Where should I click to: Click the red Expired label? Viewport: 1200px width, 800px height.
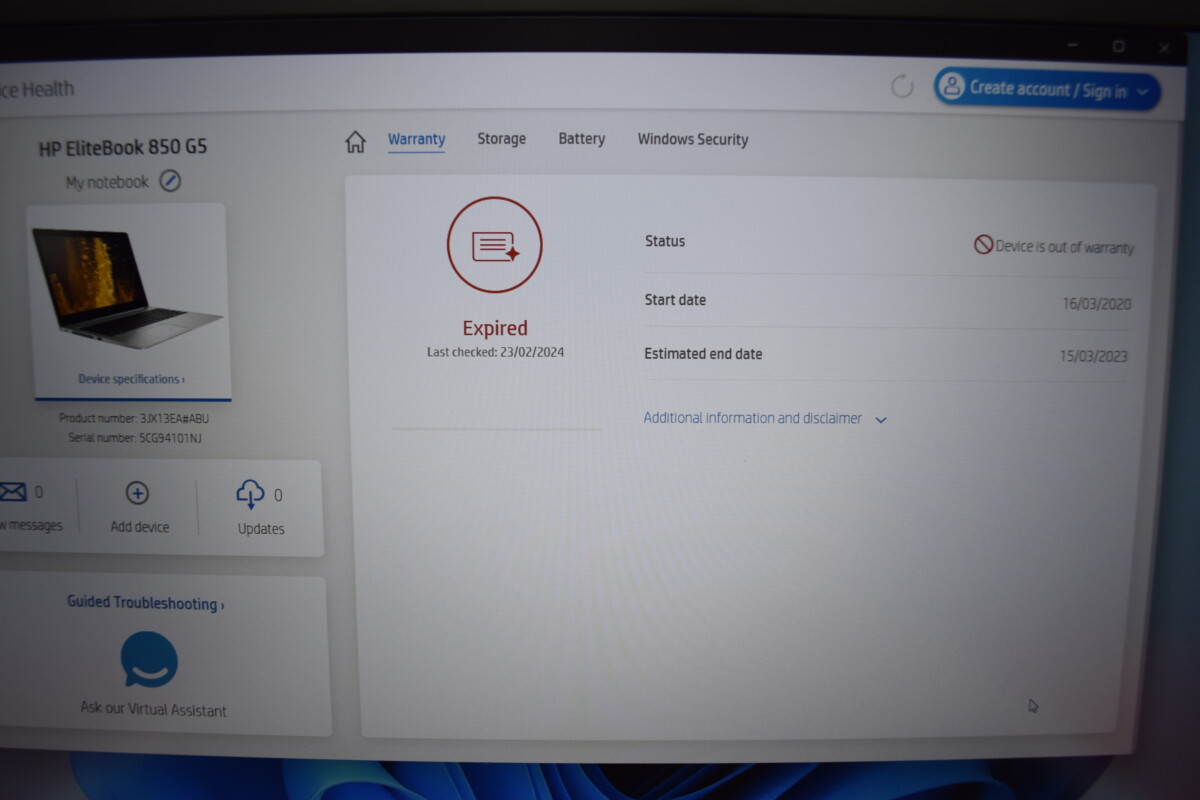(x=494, y=328)
